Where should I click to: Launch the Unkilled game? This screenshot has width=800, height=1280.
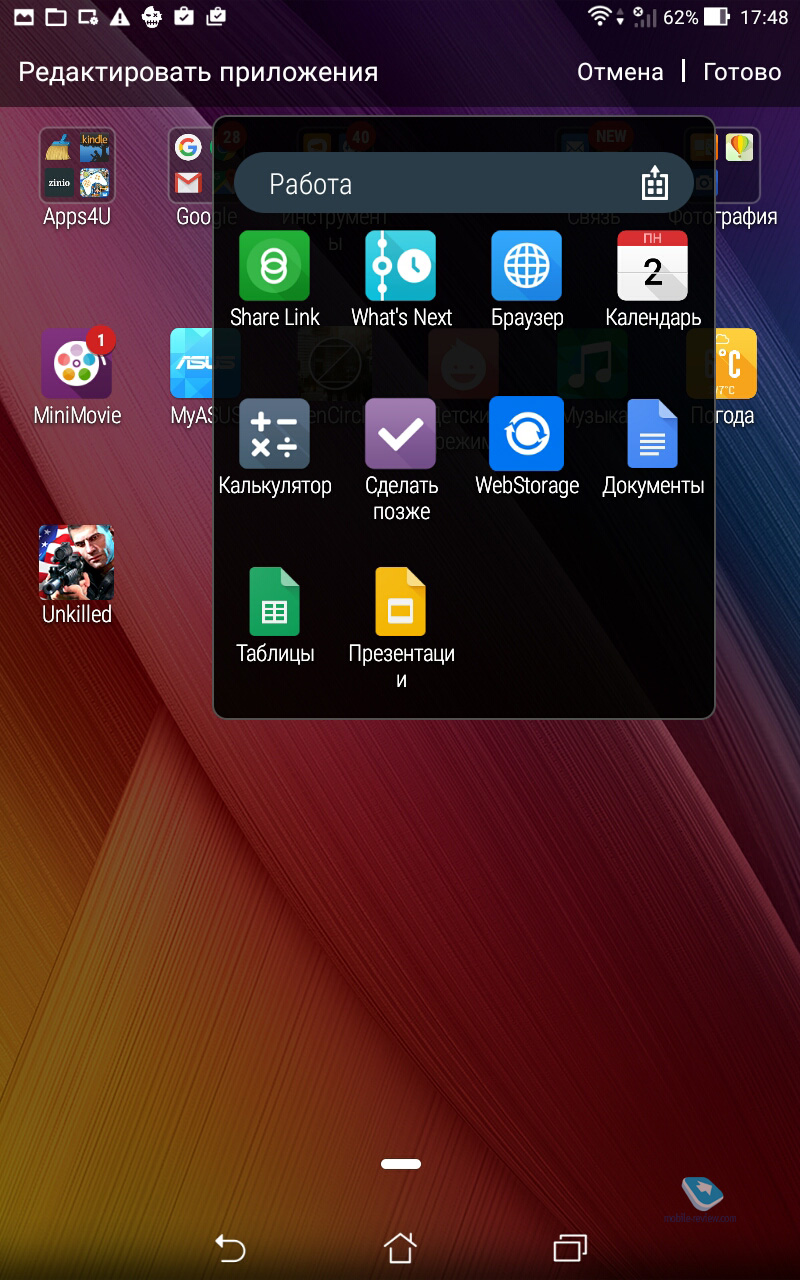(x=77, y=562)
